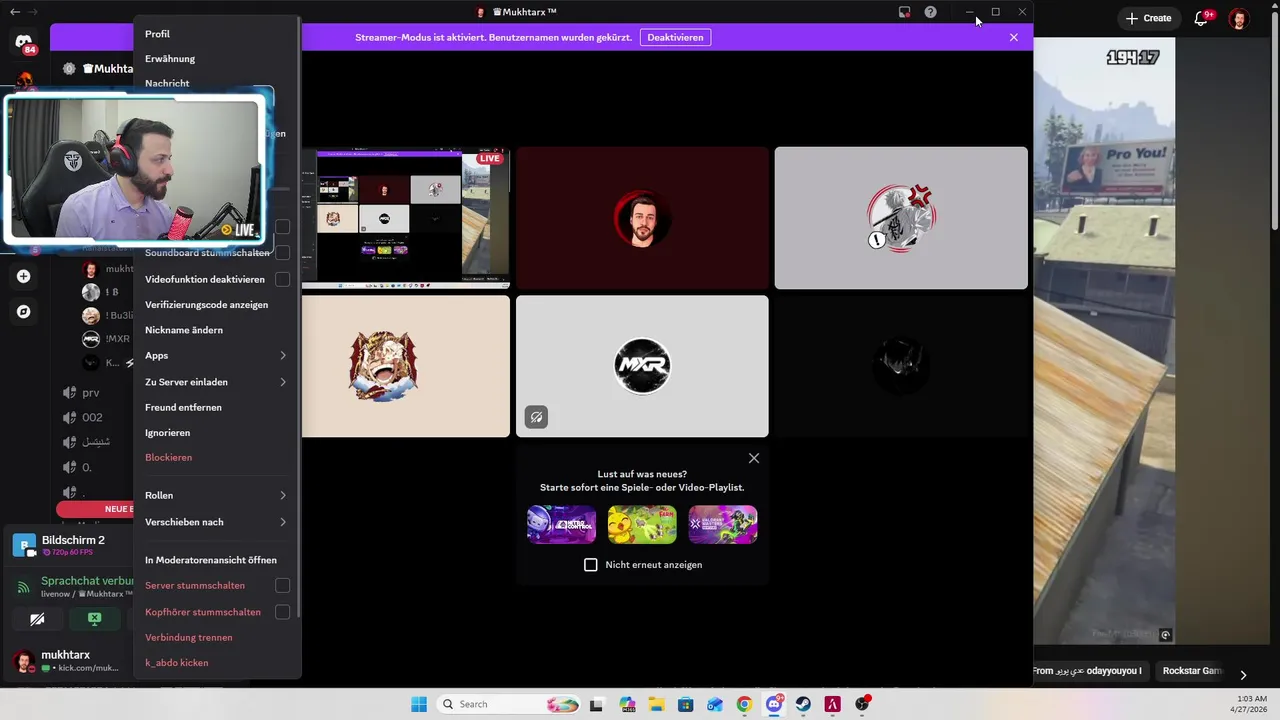Image resolution: width=1280 pixels, height=720 pixels.
Task: Open Microsoft Store from the taskbar
Action: click(685, 704)
